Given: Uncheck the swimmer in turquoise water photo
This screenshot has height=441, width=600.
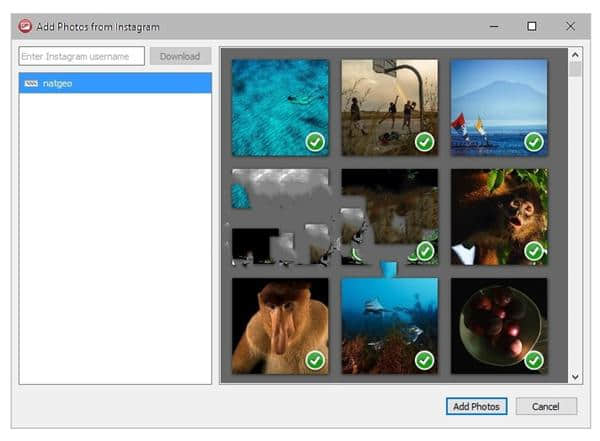Looking at the screenshot, I should pos(315,142).
